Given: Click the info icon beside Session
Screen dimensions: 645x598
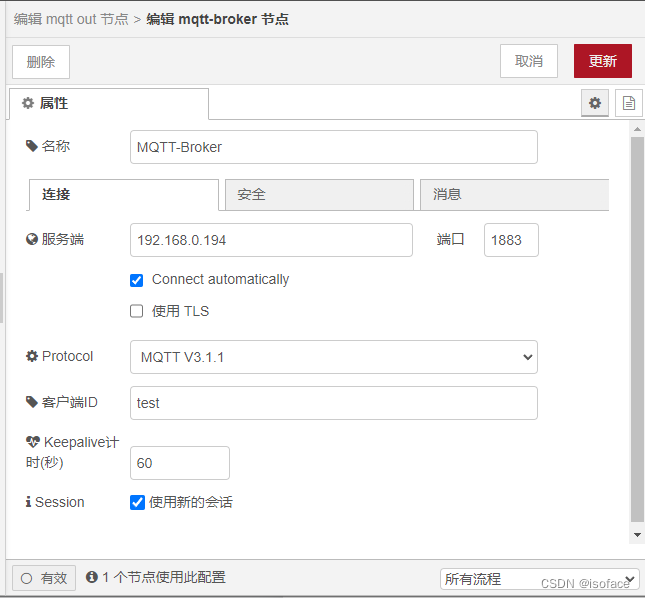Looking at the screenshot, I should pos(28,502).
